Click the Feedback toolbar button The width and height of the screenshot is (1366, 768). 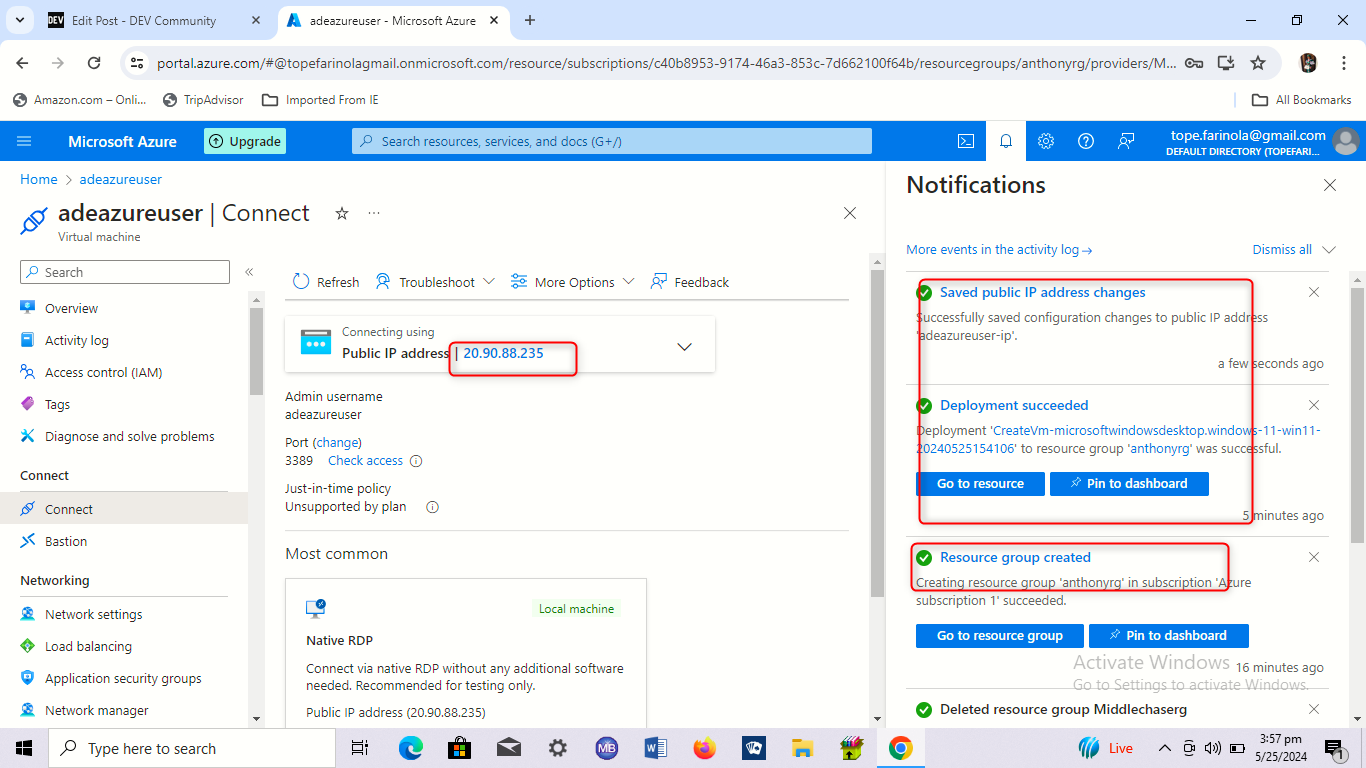(x=690, y=282)
